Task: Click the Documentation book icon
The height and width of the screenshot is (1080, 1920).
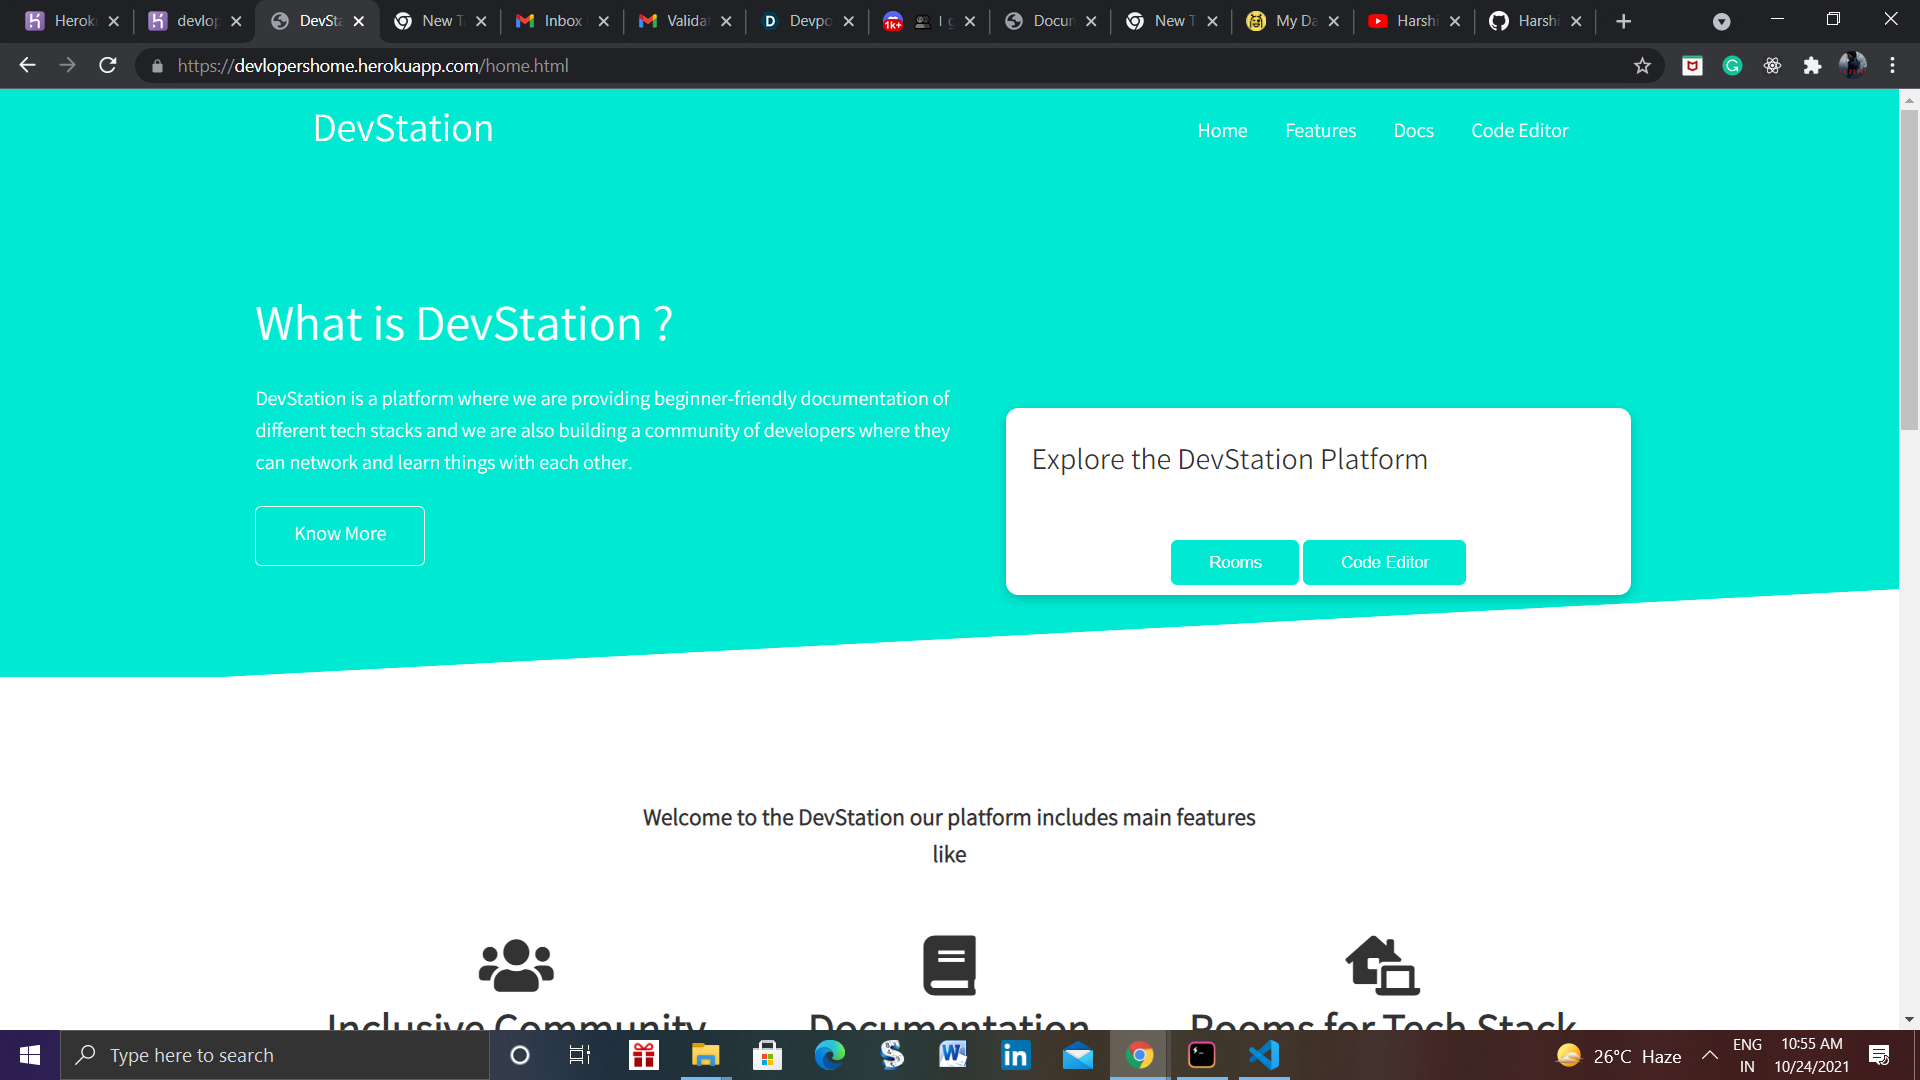Action: (x=949, y=965)
